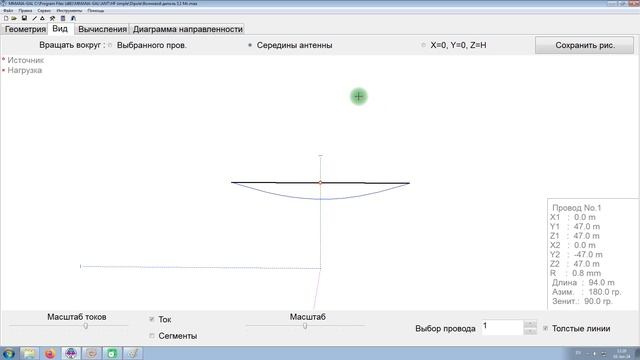The height and width of the screenshot is (360, 640).
Task: Click the Длина : 94.0 m value
Action: pyautogui.click(x=583, y=282)
